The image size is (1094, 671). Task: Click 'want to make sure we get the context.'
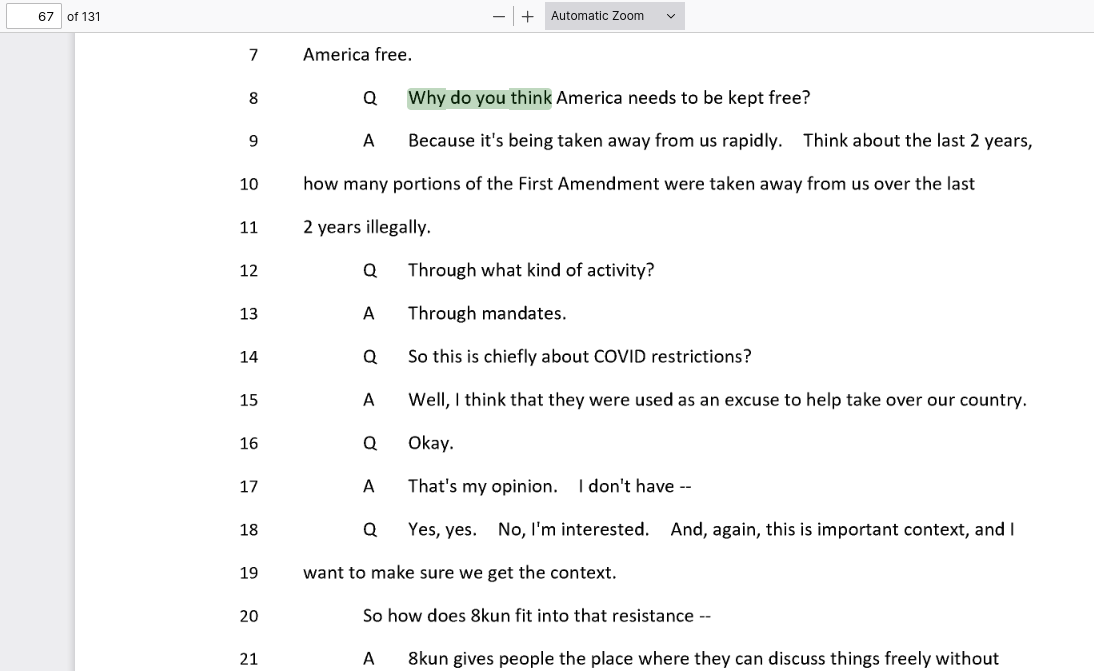[460, 573]
